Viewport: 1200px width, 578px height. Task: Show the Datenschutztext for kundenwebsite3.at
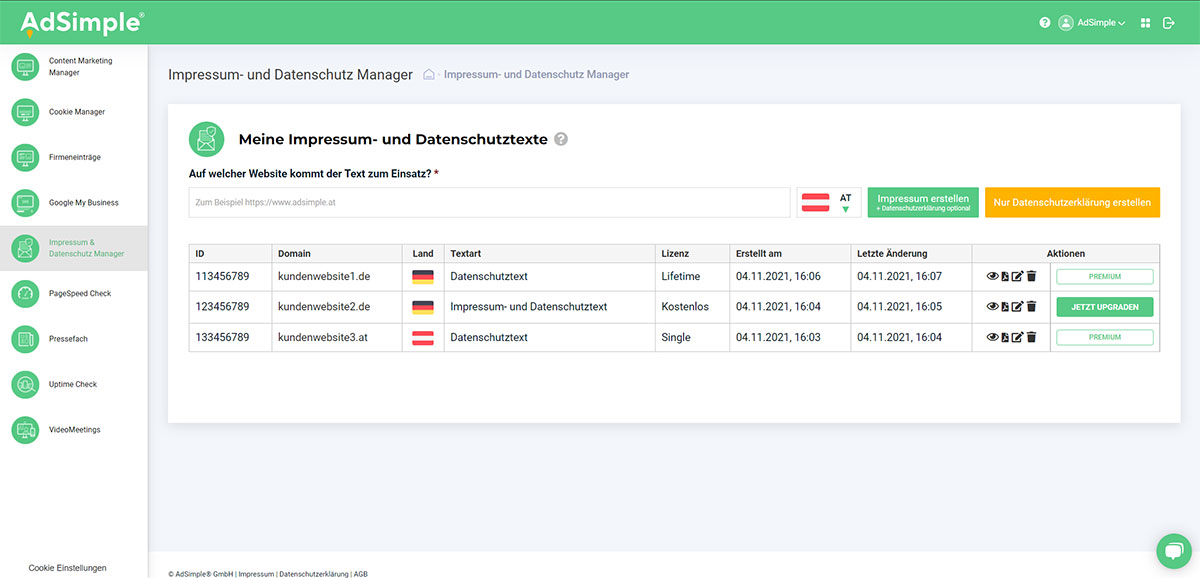point(991,337)
